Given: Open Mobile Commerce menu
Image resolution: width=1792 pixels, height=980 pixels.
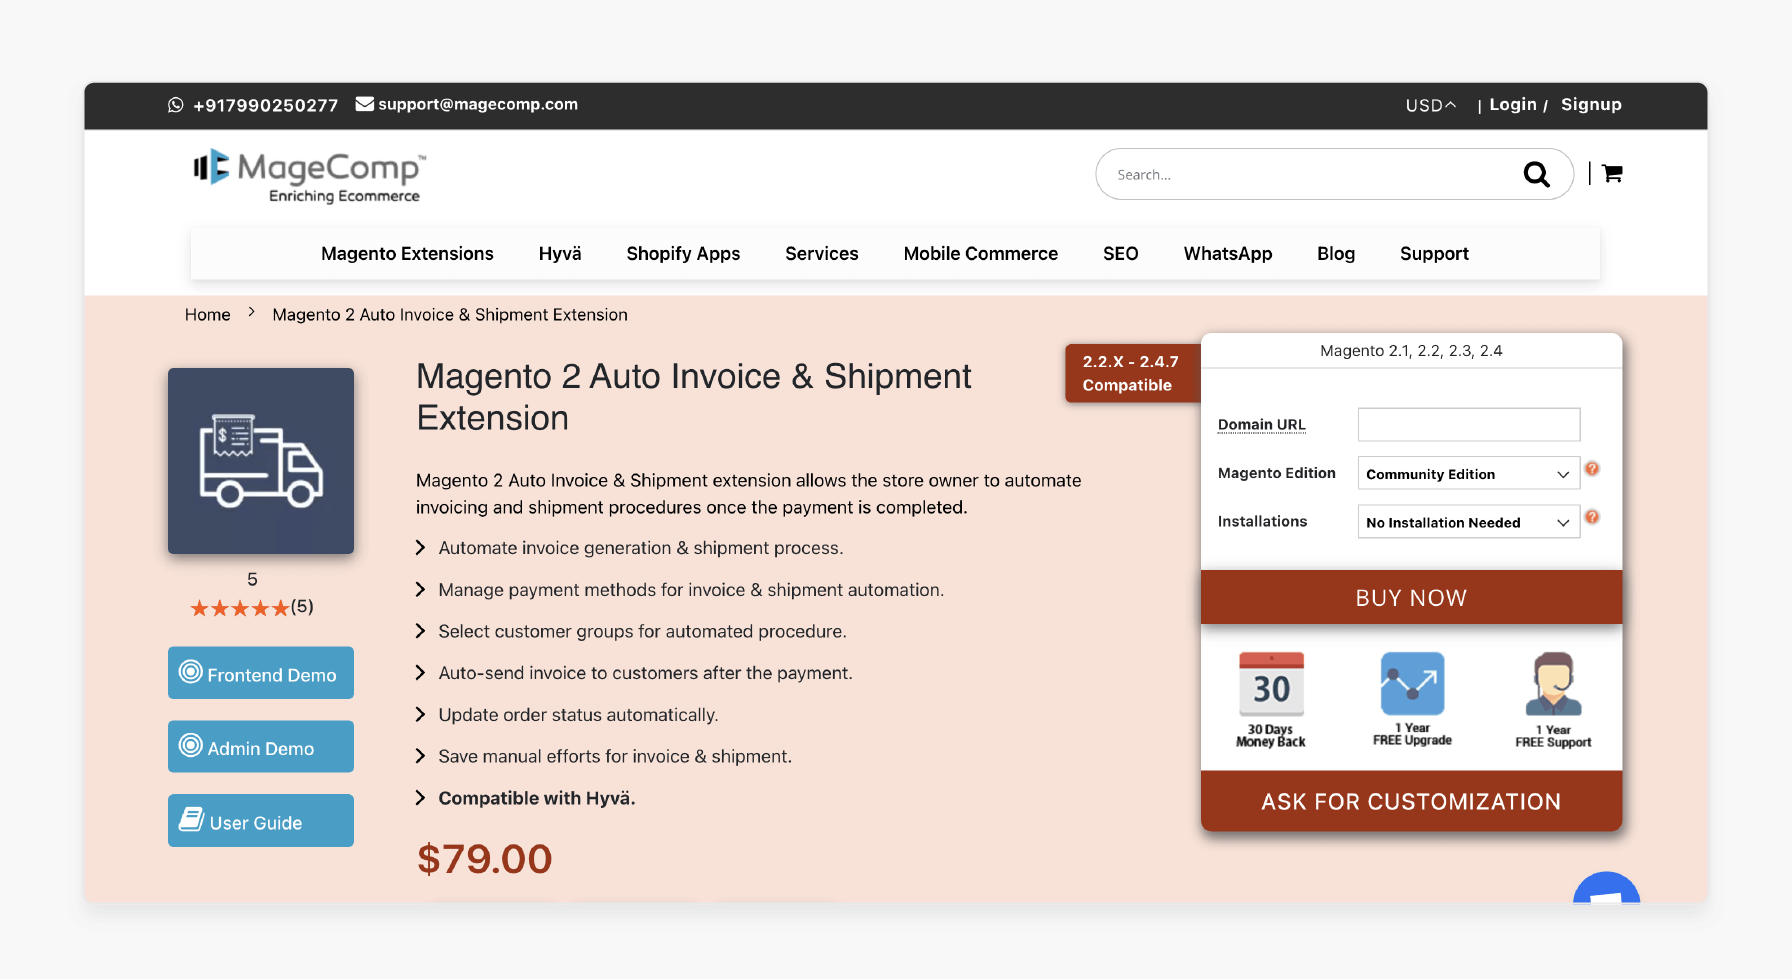Looking at the screenshot, I should (x=981, y=254).
